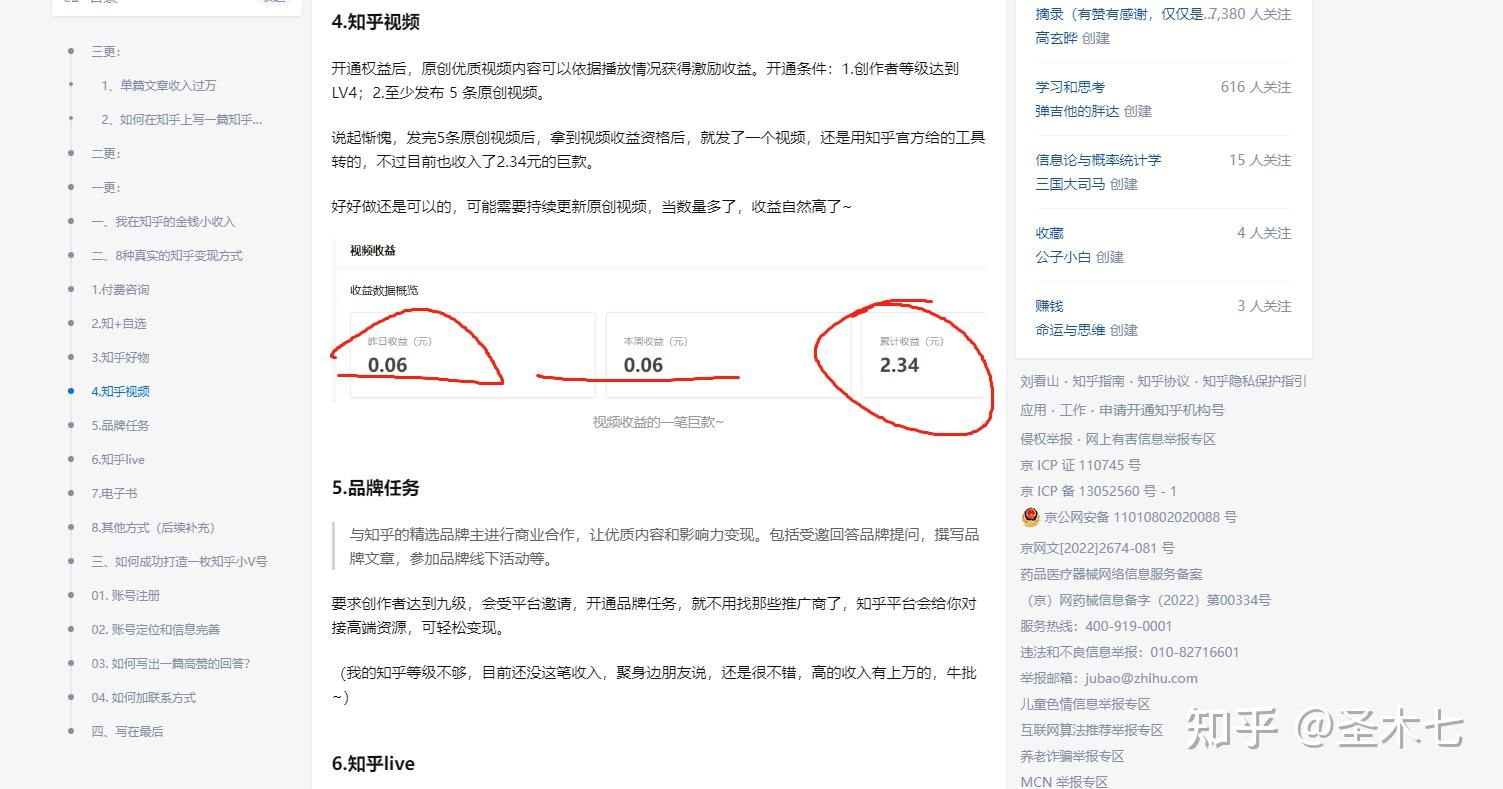
Task: Jump to 7.电子书 in the sidebar
Action: (x=114, y=493)
